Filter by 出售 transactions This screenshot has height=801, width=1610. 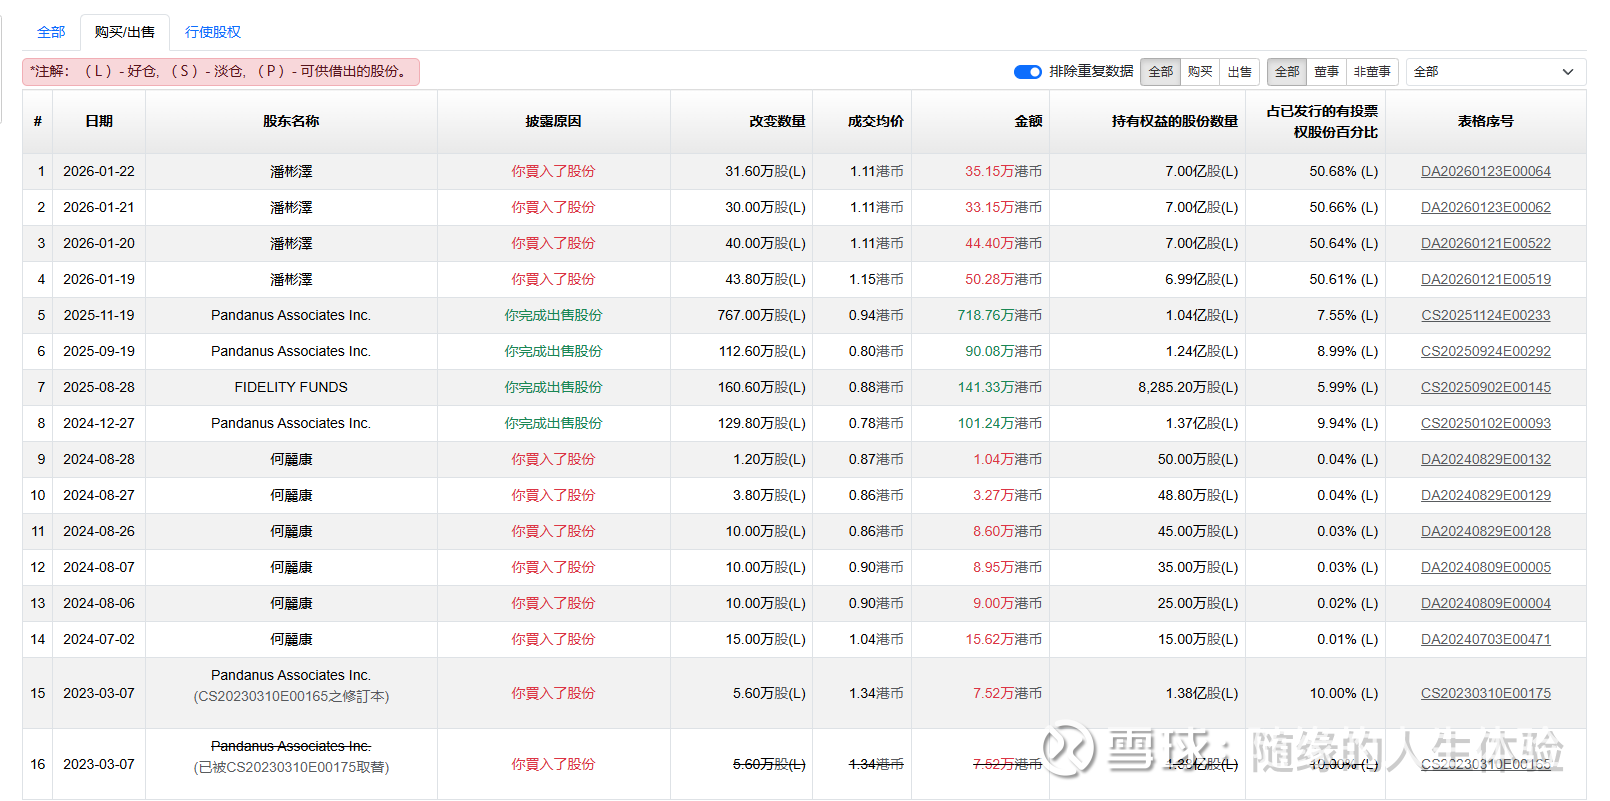click(x=1240, y=72)
